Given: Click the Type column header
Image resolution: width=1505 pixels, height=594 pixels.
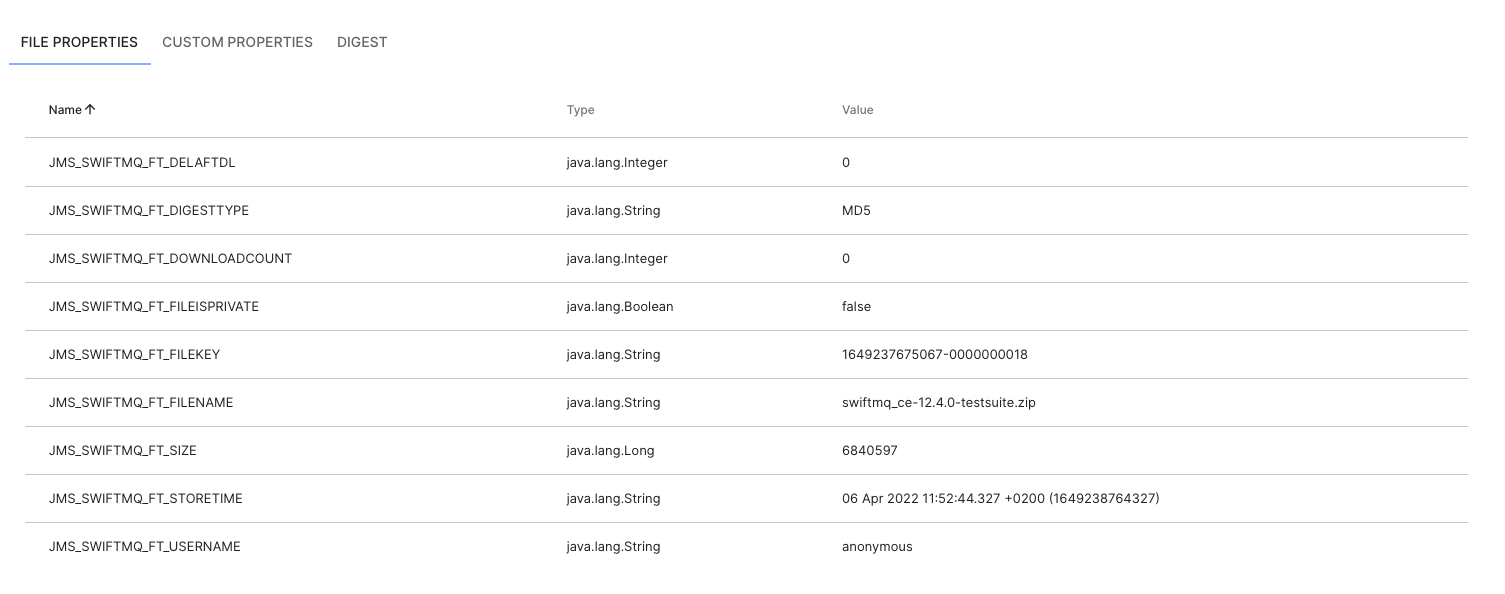Looking at the screenshot, I should [x=580, y=110].
